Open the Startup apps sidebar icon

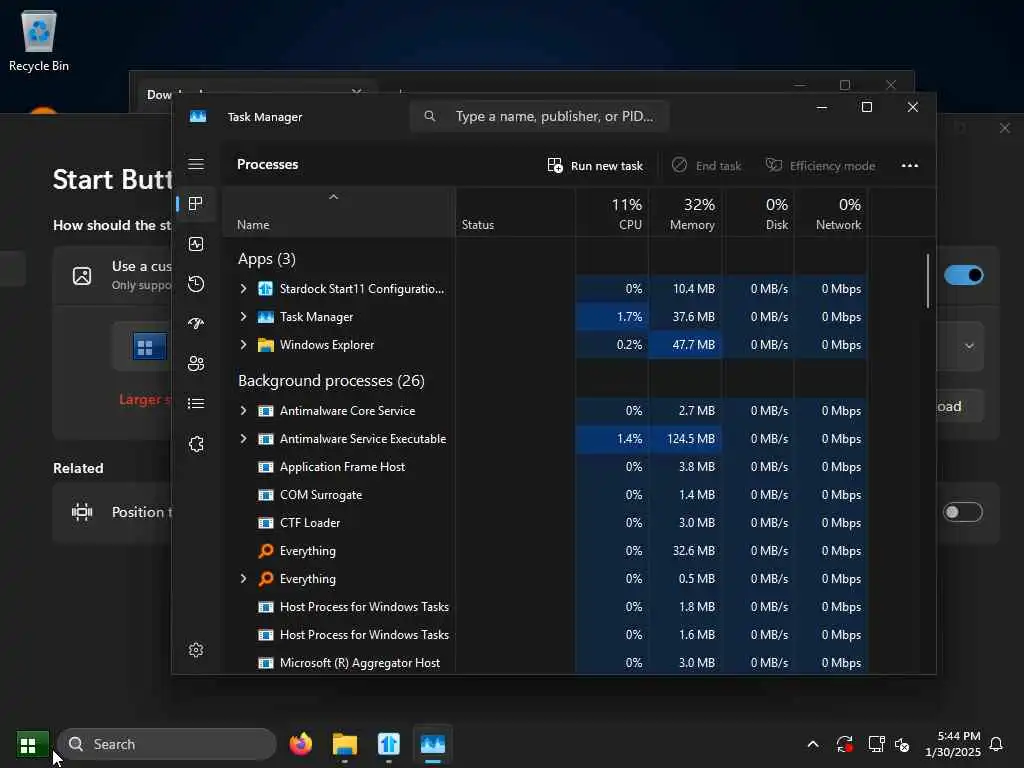[196, 324]
